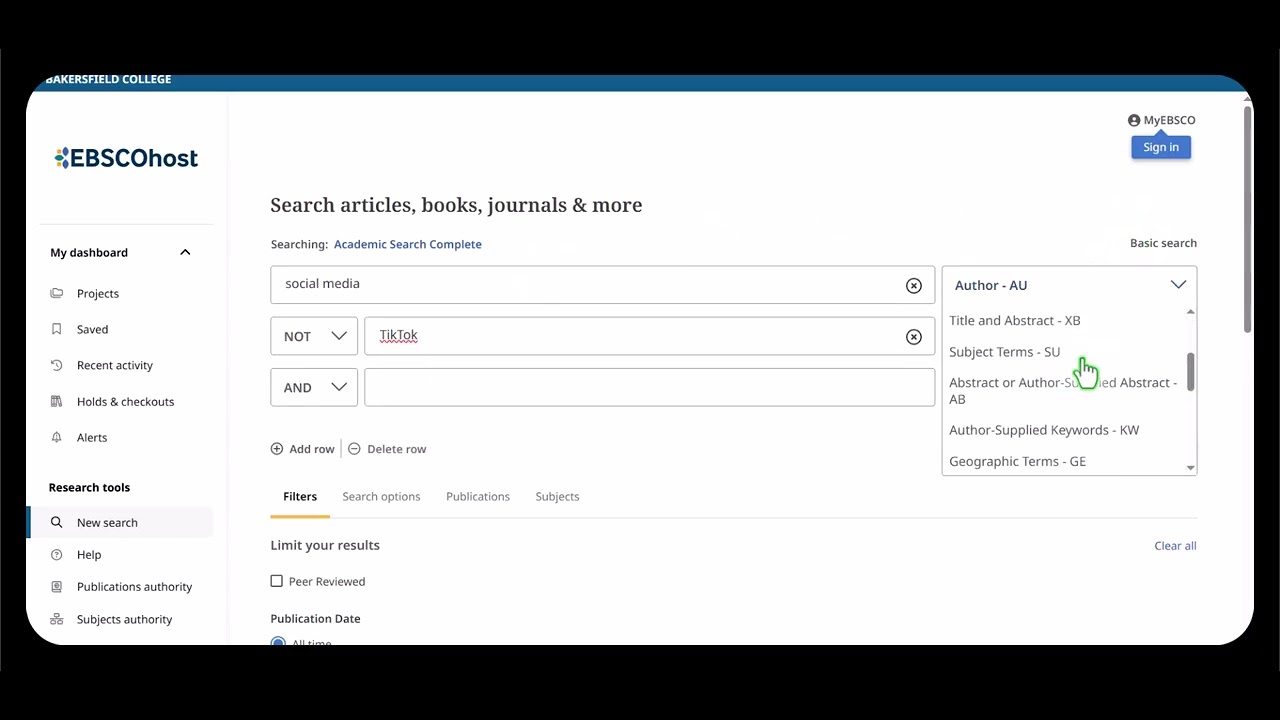Choose Title and Abstract - XB option
The width and height of the screenshot is (1280, 720).
(x=1014, y=320)
